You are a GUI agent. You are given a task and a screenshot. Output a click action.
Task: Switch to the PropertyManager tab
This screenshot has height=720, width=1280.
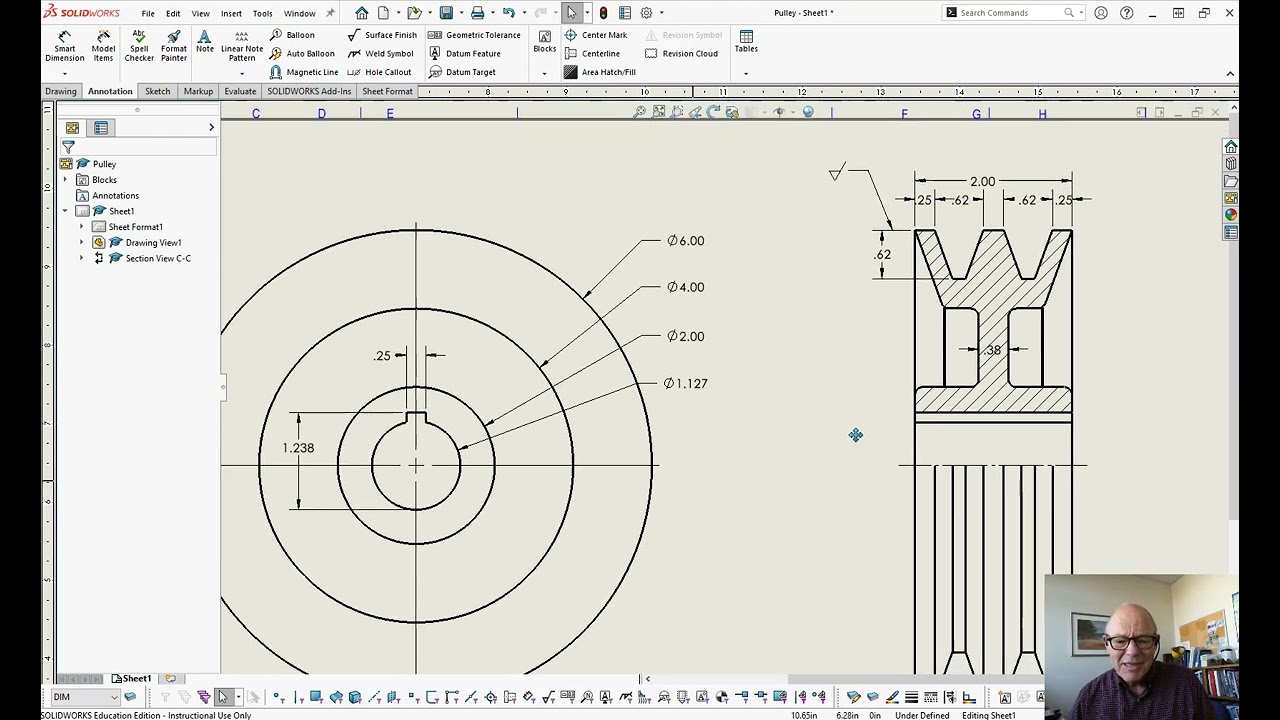pyautogui.click(x=101, y=128)
